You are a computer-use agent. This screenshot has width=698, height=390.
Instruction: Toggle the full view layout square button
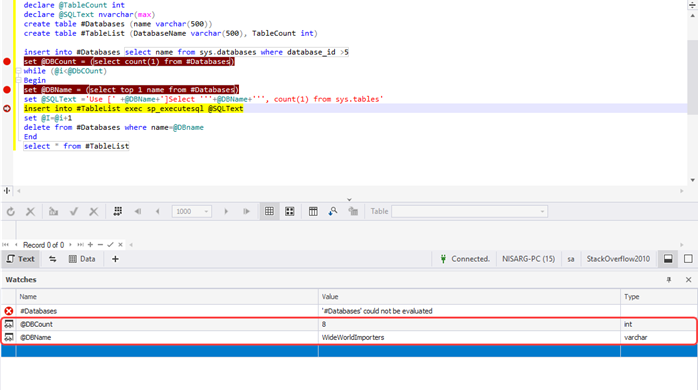point(688,259)
